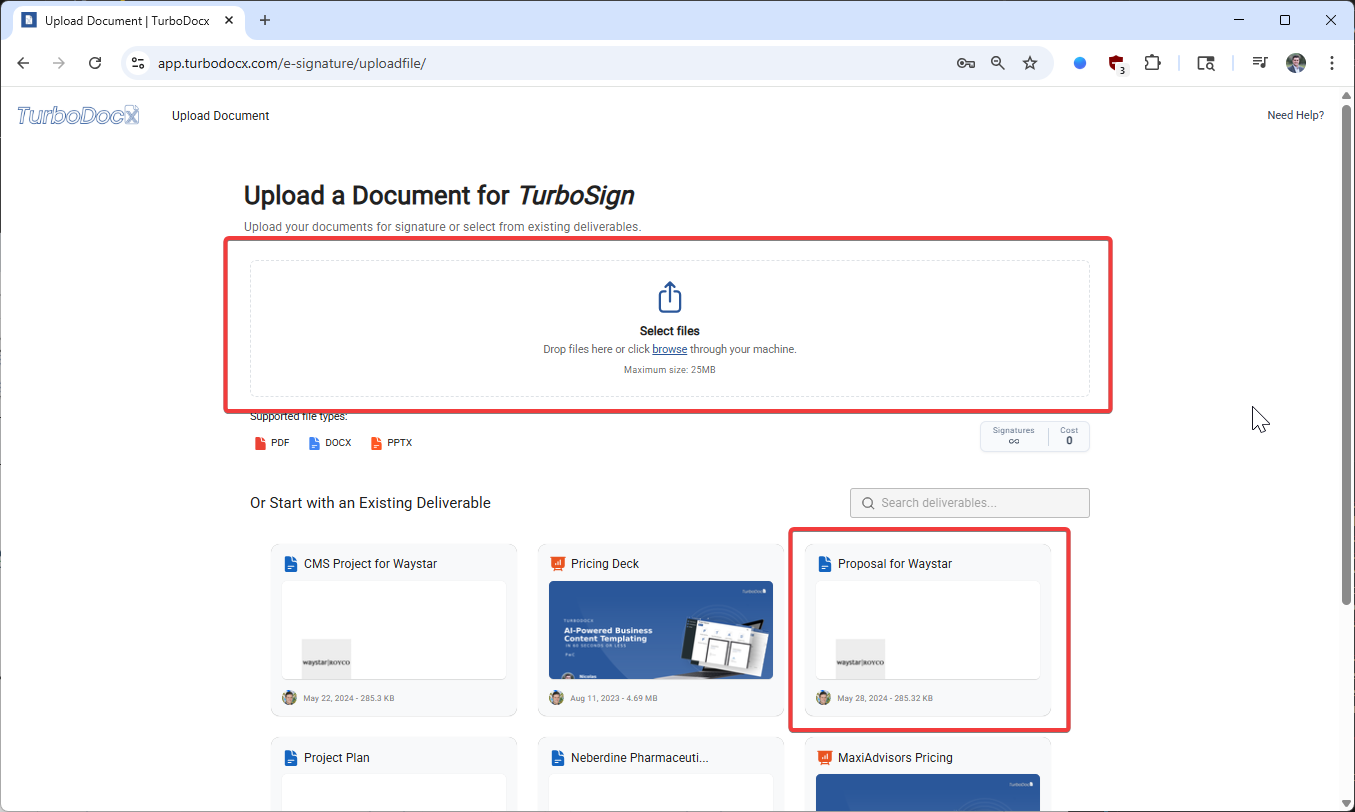This screenshot has height=812, width=1355.
Task: Click the CMS Project for Waystar preview thumbnail
Action: [x=394, y=630]
